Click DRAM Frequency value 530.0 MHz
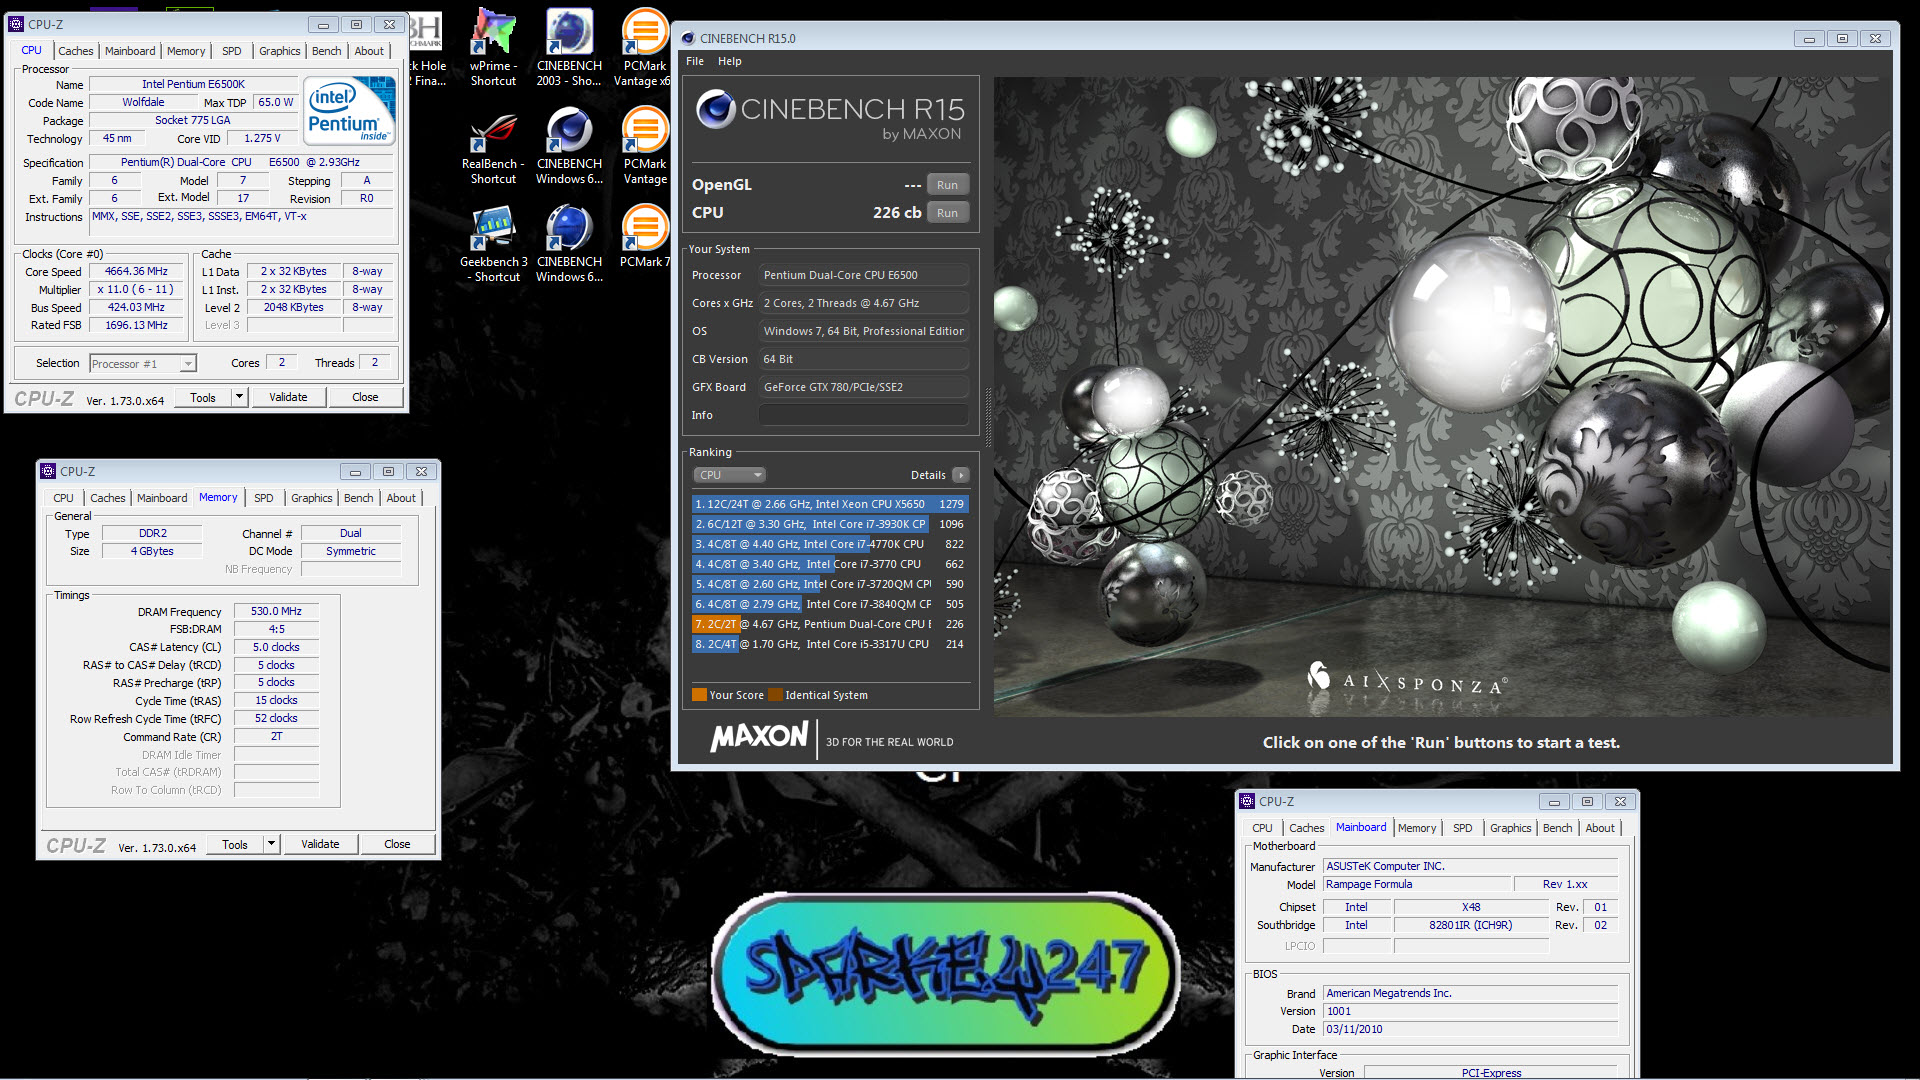 pos(276,611)
